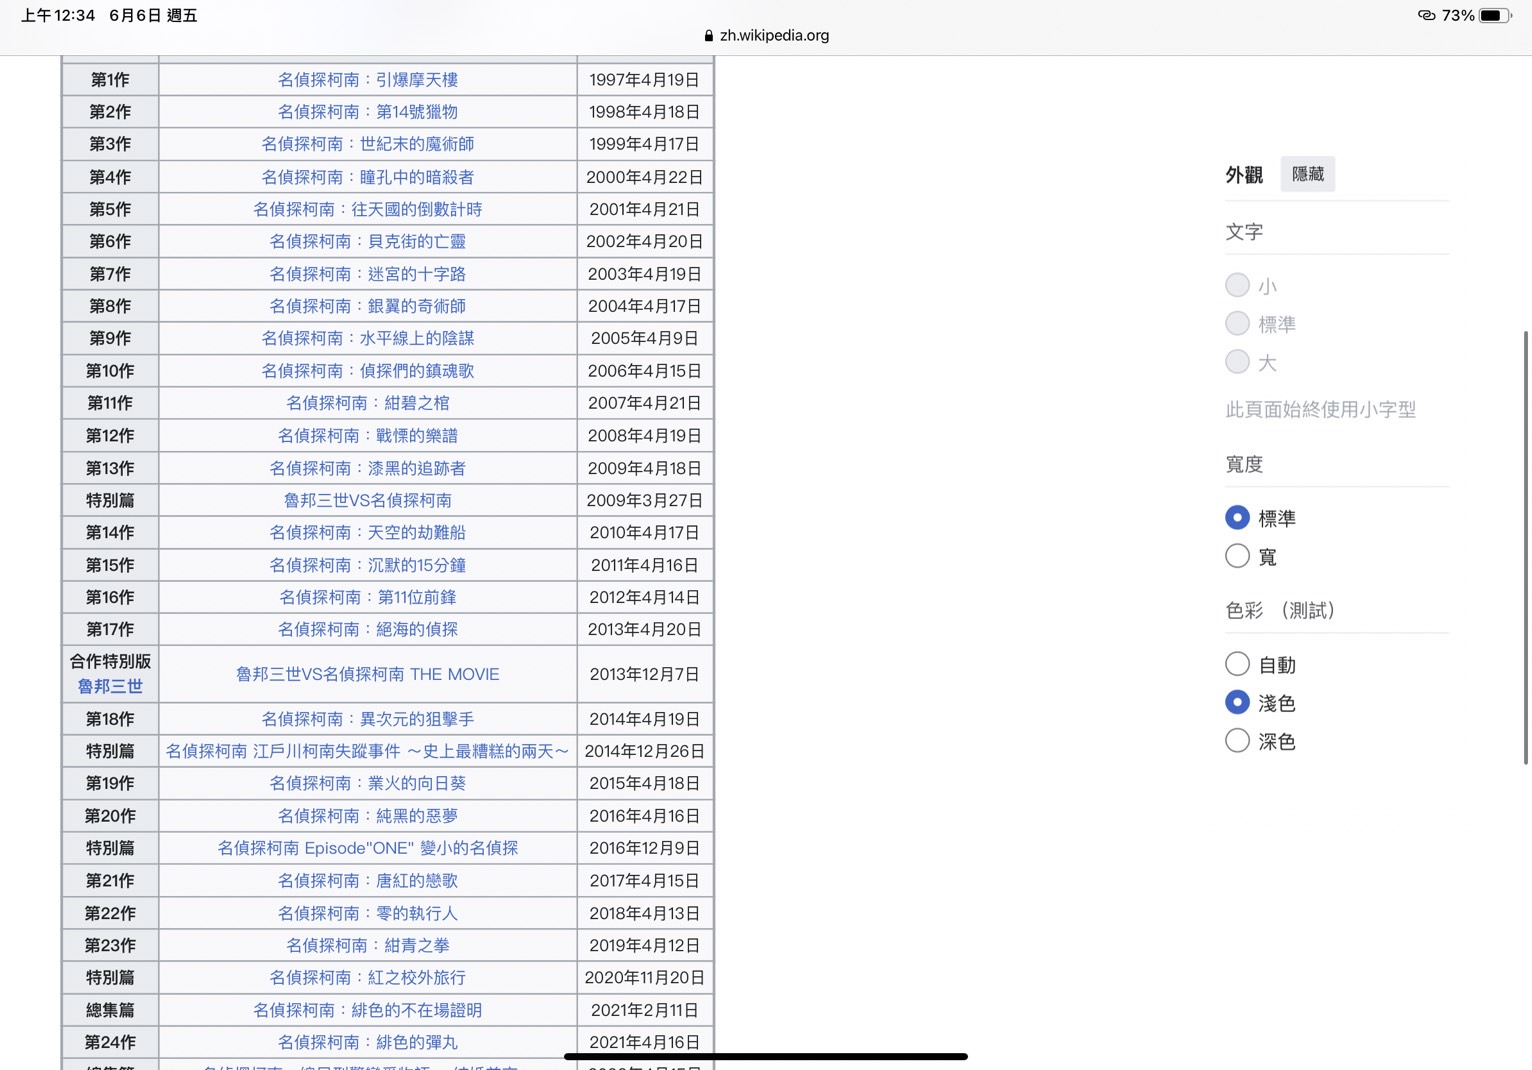1532x1070 pixels.
Task: Open 名偵探柯南：漆黑的追跡者 link
Action: tap(368, 468)
